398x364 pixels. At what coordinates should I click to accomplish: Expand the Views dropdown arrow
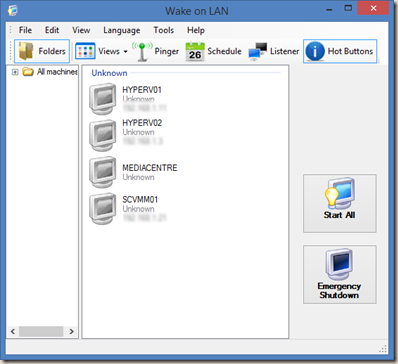[125, 52]
